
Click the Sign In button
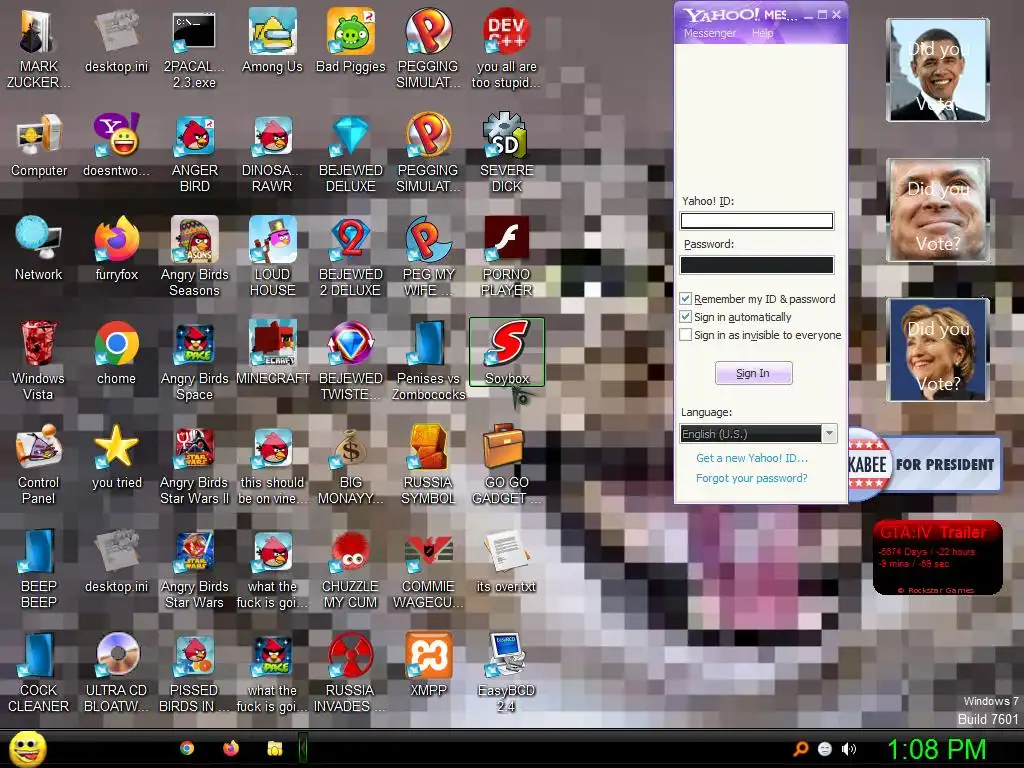(754, 373)
